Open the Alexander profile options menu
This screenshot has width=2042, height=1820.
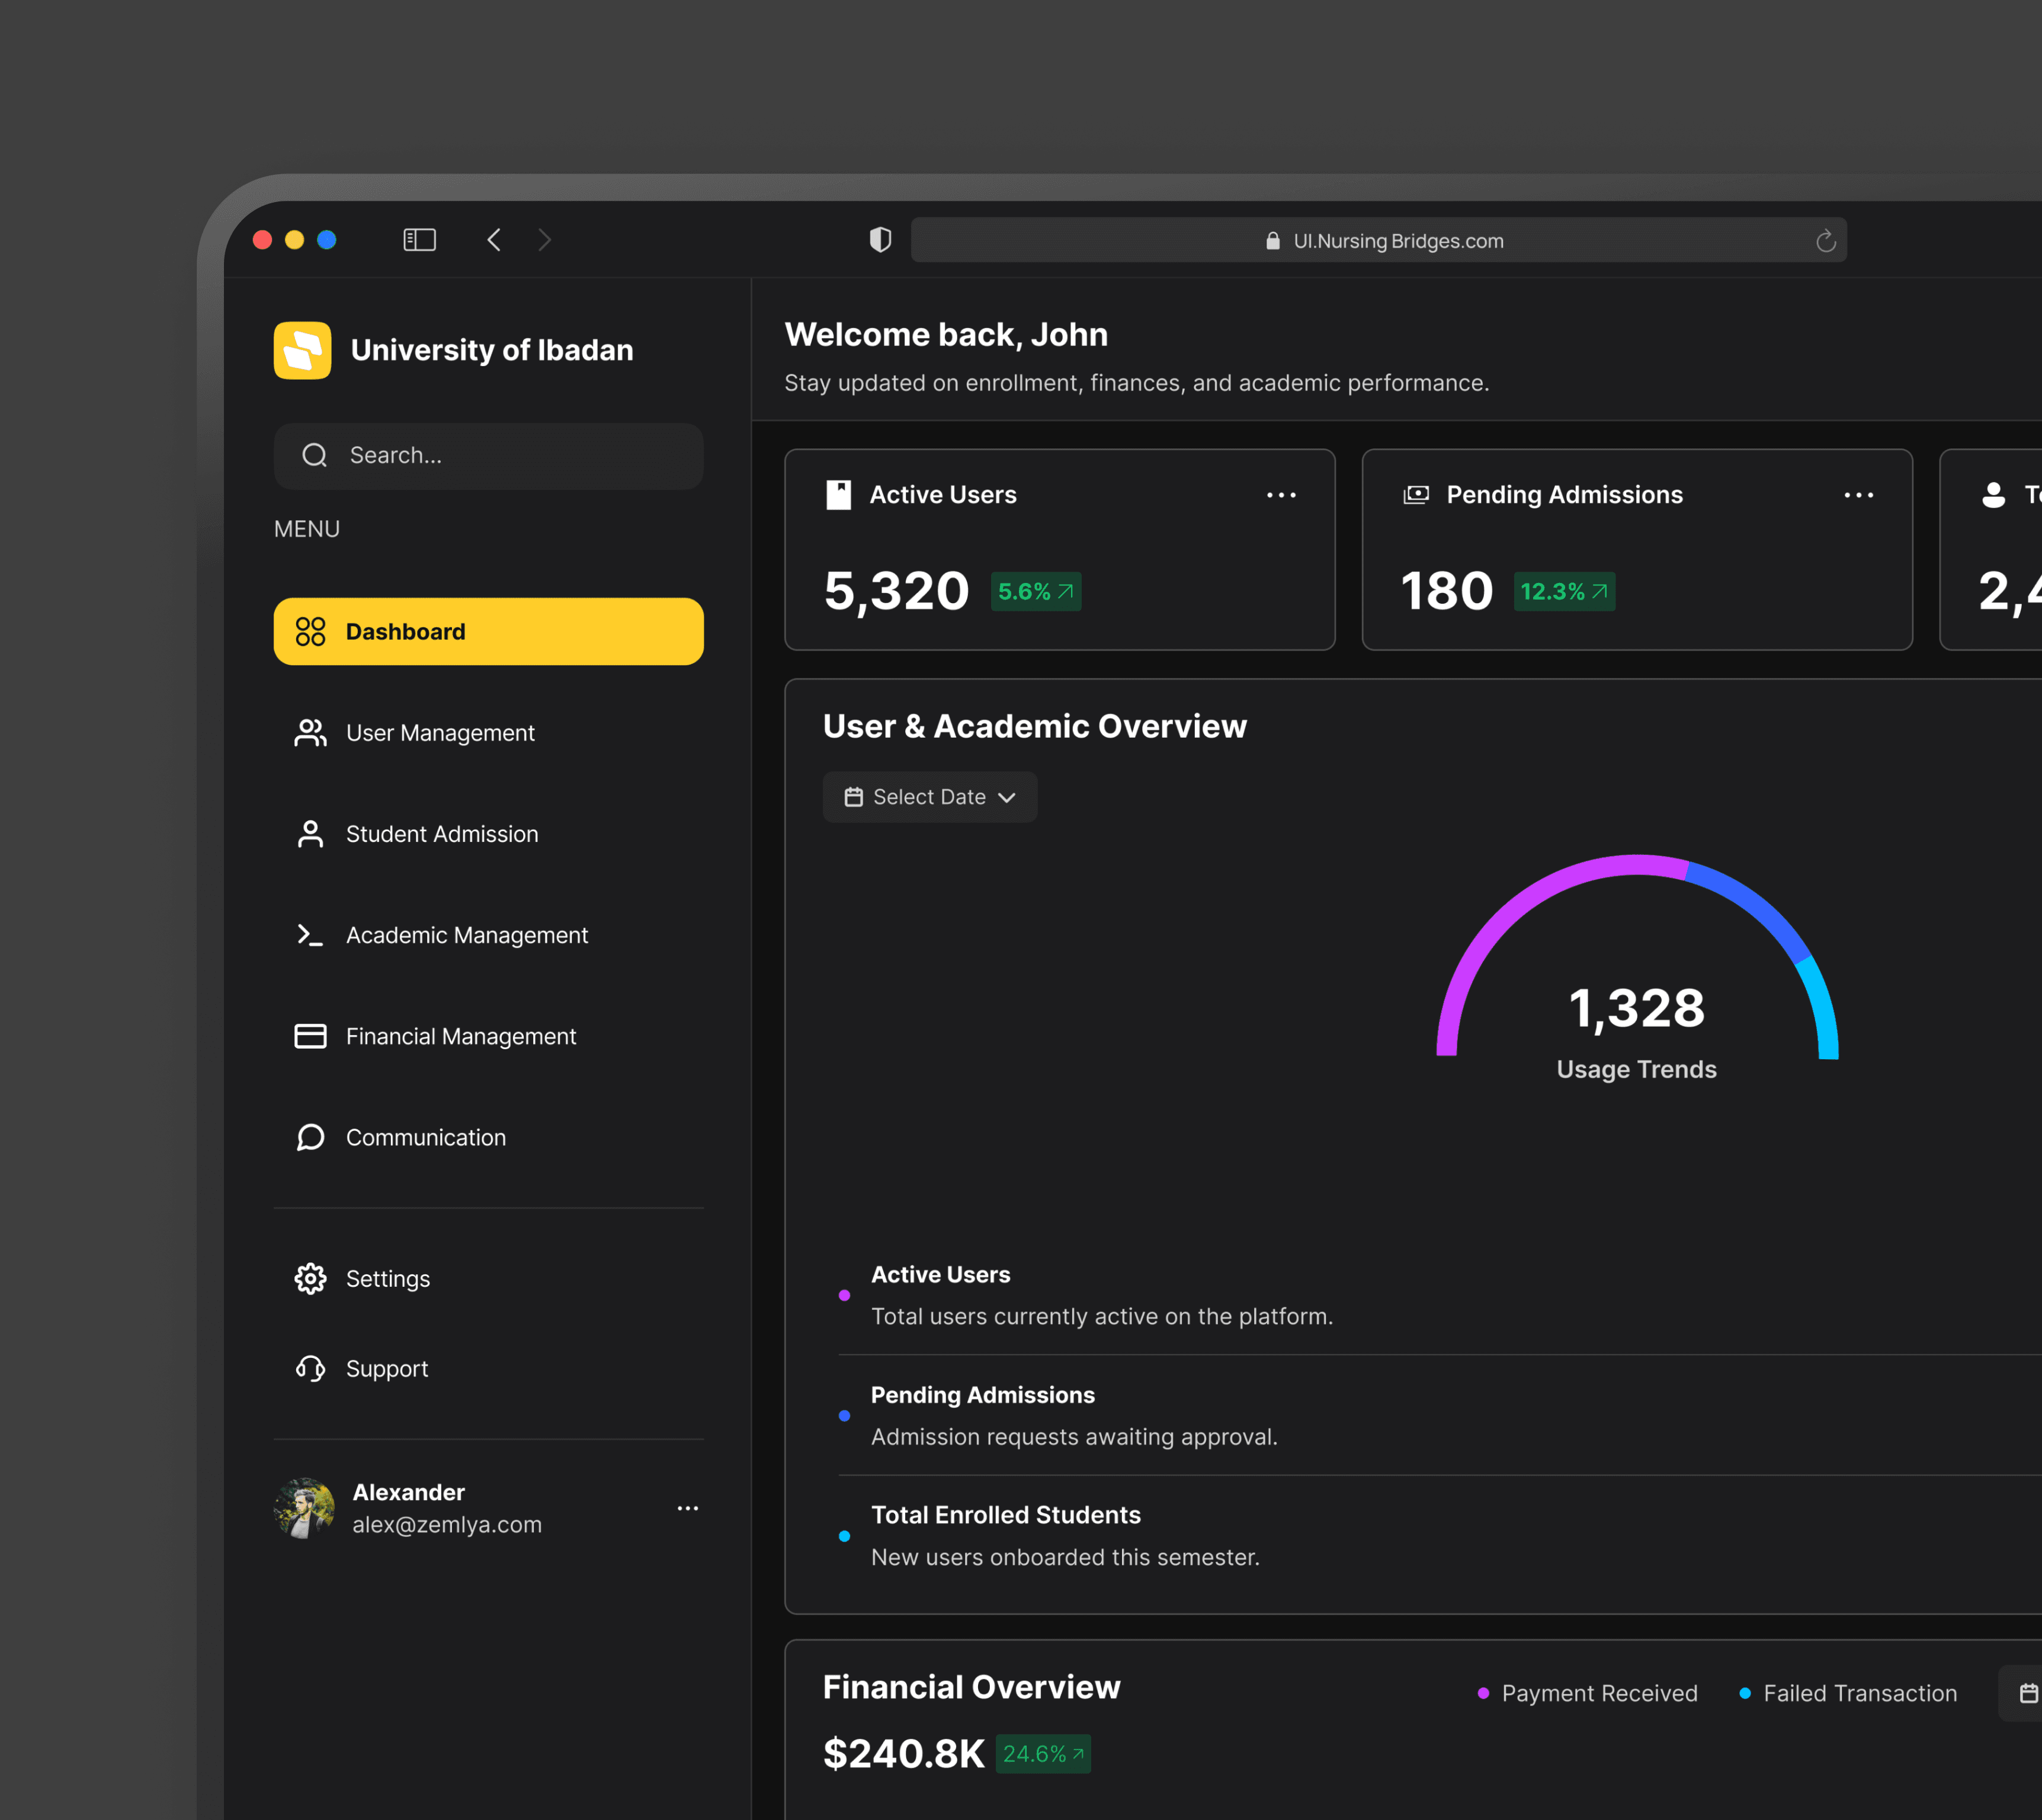click(688, 1508)
